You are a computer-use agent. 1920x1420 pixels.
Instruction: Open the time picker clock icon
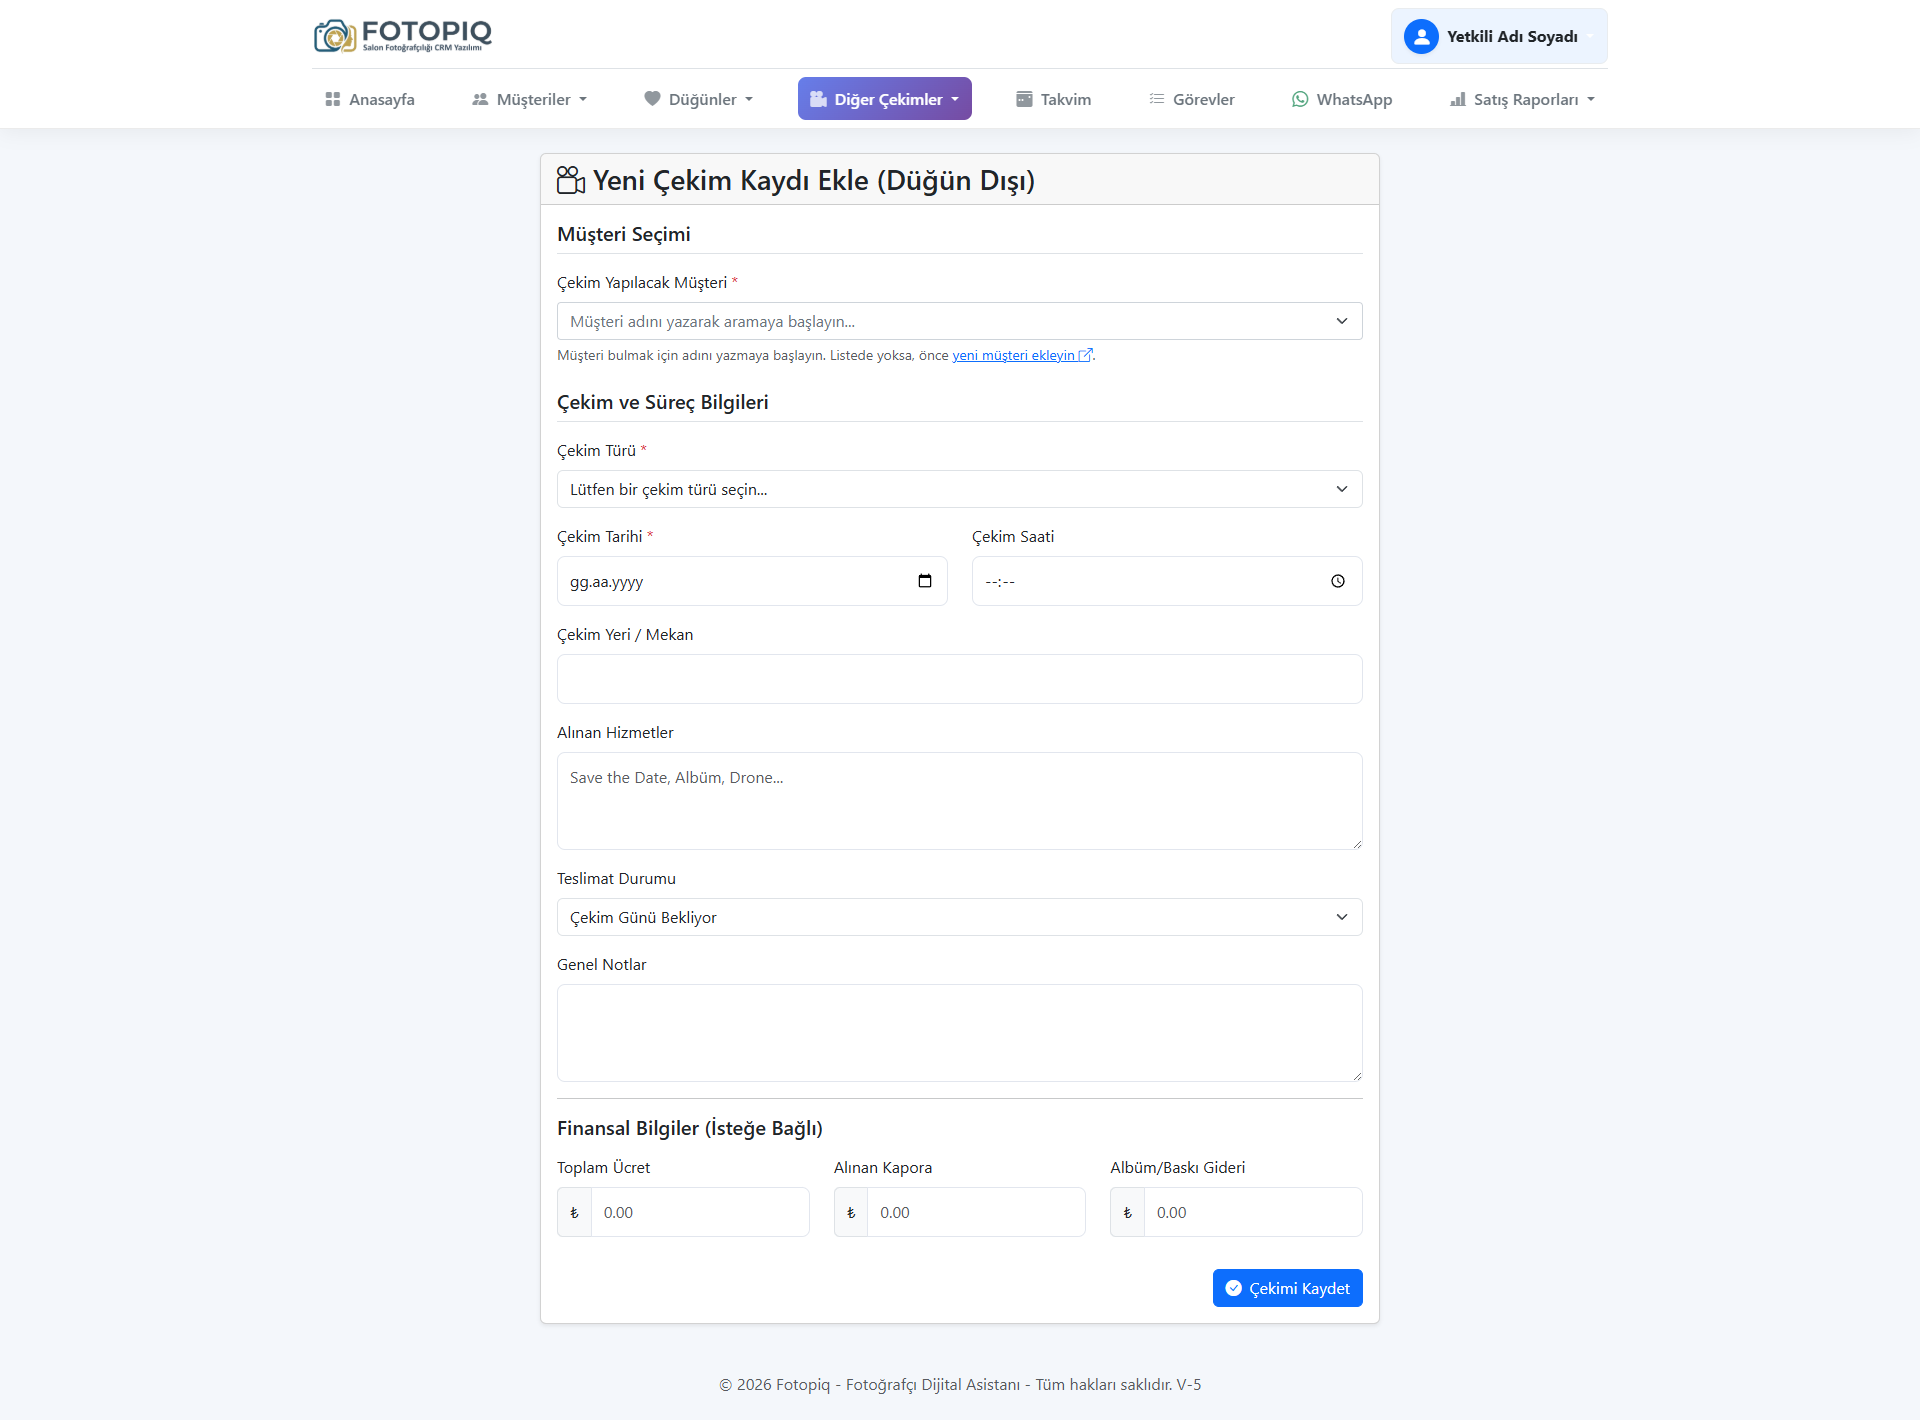1338,581
